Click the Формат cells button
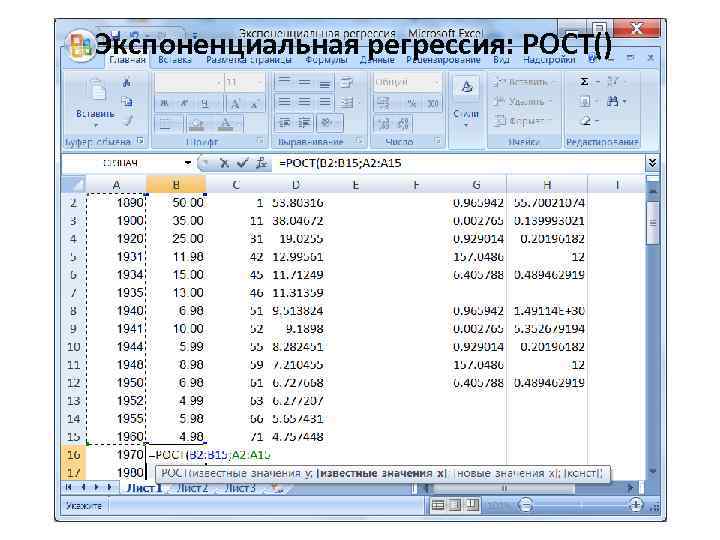This screenshot has width=720, height=540. point(523,121)
